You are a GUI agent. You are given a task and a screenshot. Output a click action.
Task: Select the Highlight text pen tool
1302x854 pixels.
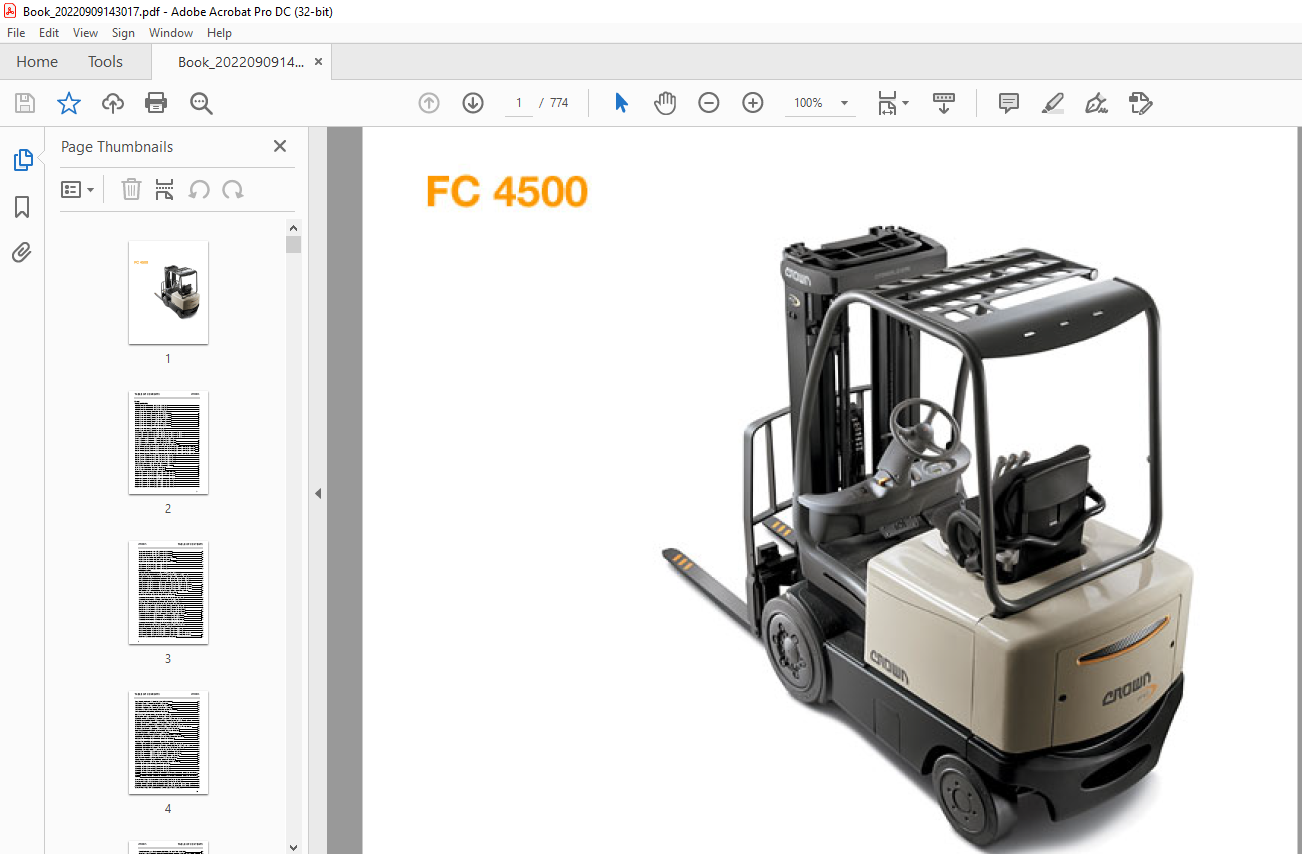(1052, 103)
